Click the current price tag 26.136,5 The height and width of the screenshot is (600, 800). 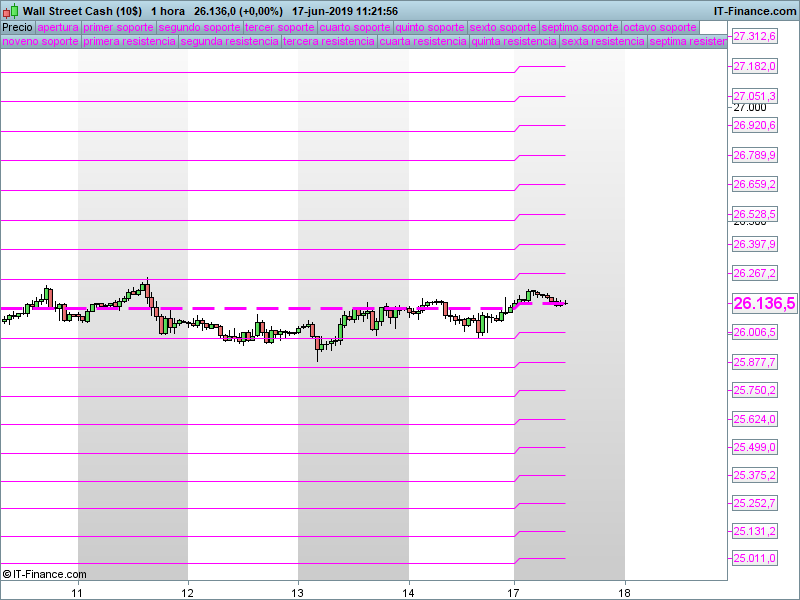click(x=764, y=304)
